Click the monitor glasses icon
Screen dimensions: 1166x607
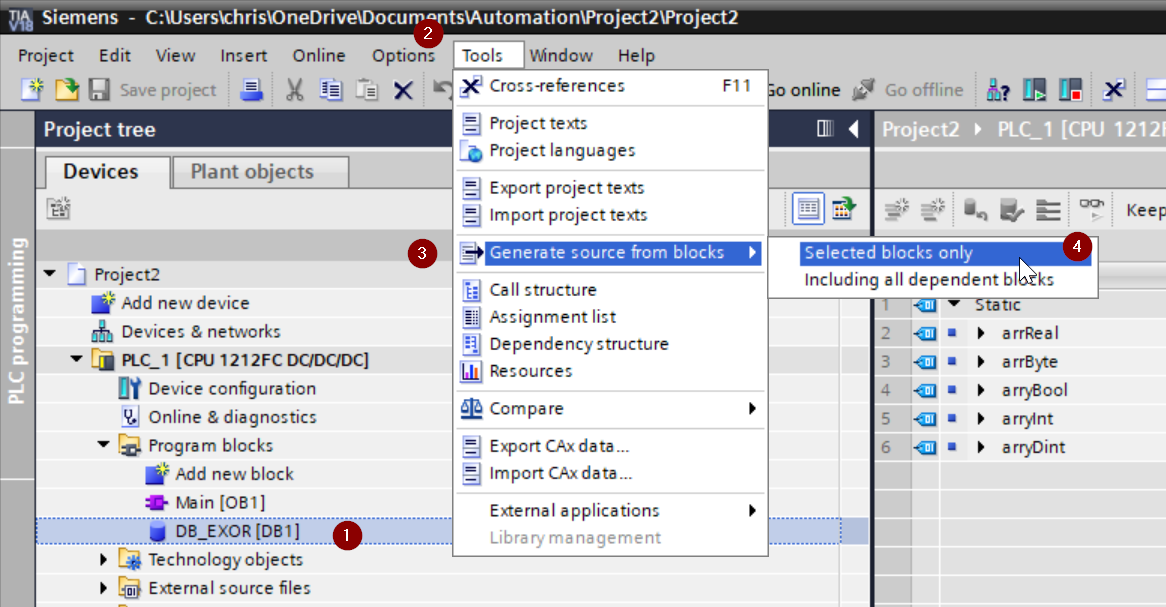click(1092, 208)
